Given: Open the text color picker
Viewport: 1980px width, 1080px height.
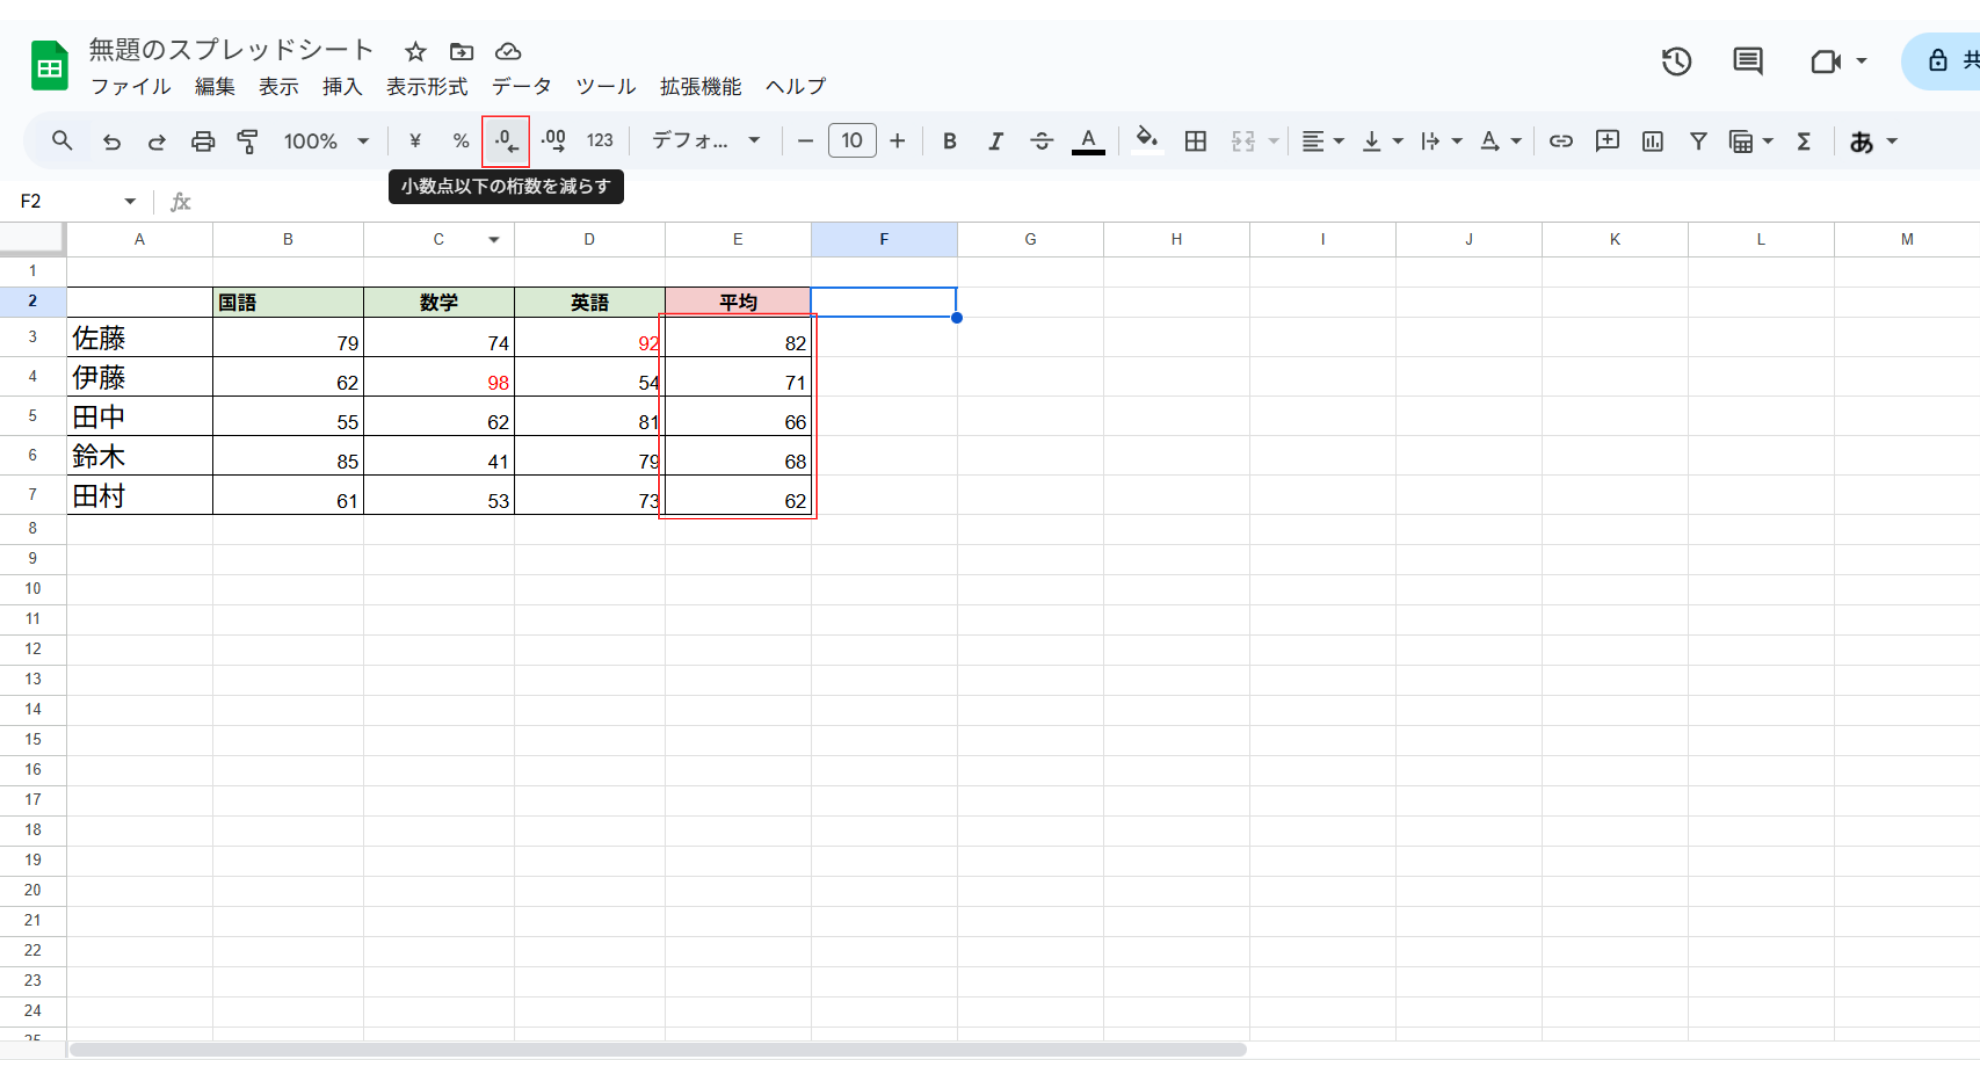Looking at the screenshot, I should click(x=1088, y=141).
